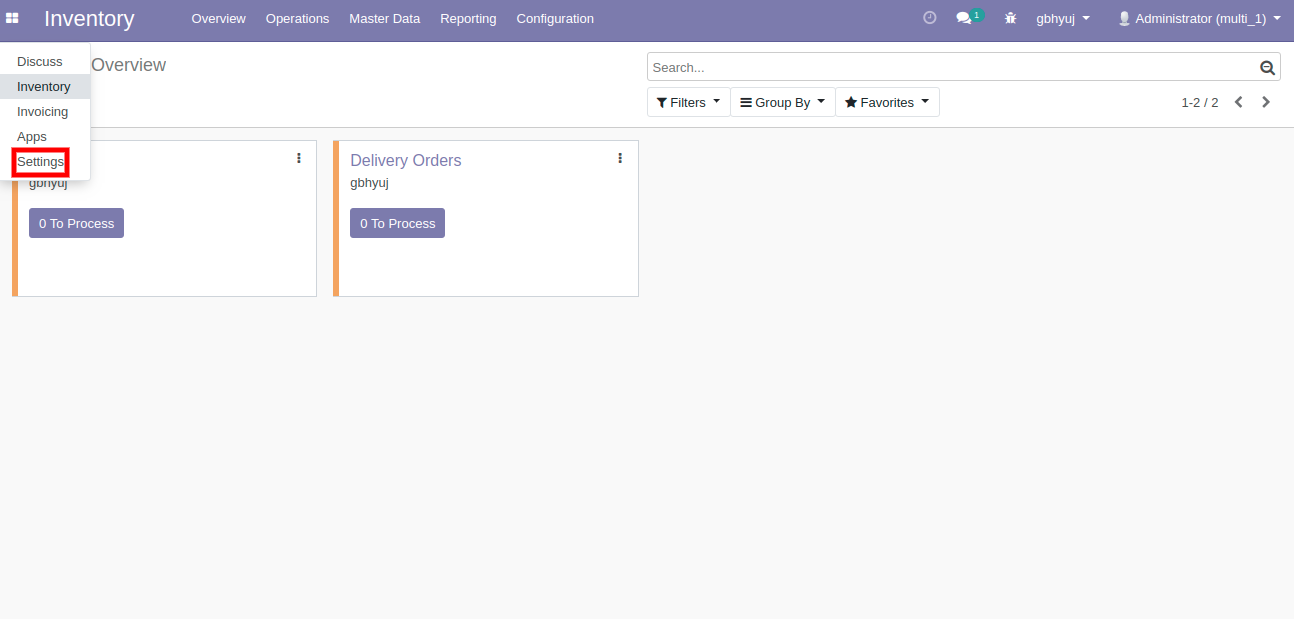Choose Discuss from the apps menu
Viewport: 1294px width, 619px height.
pos(40,62)
